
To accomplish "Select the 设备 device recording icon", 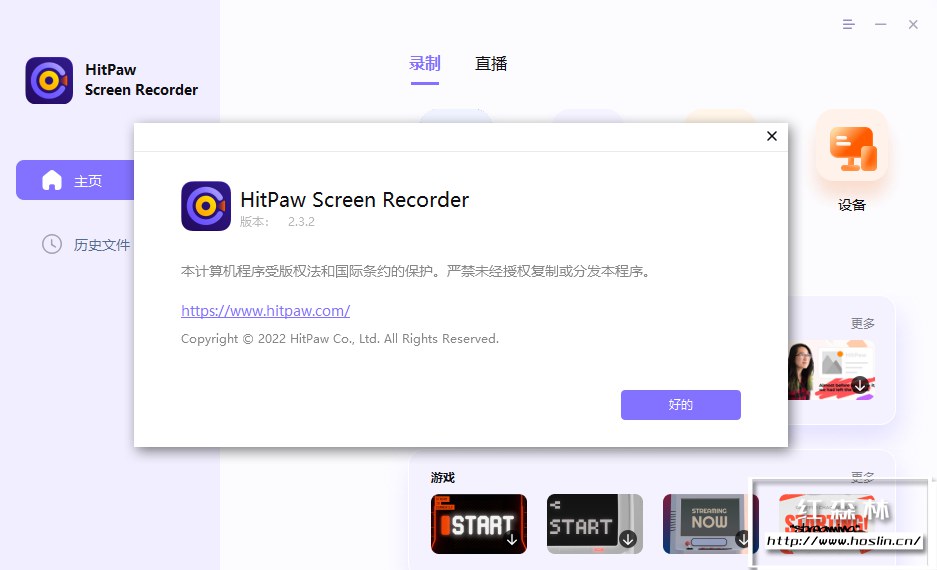I will [x=852, y=146].
